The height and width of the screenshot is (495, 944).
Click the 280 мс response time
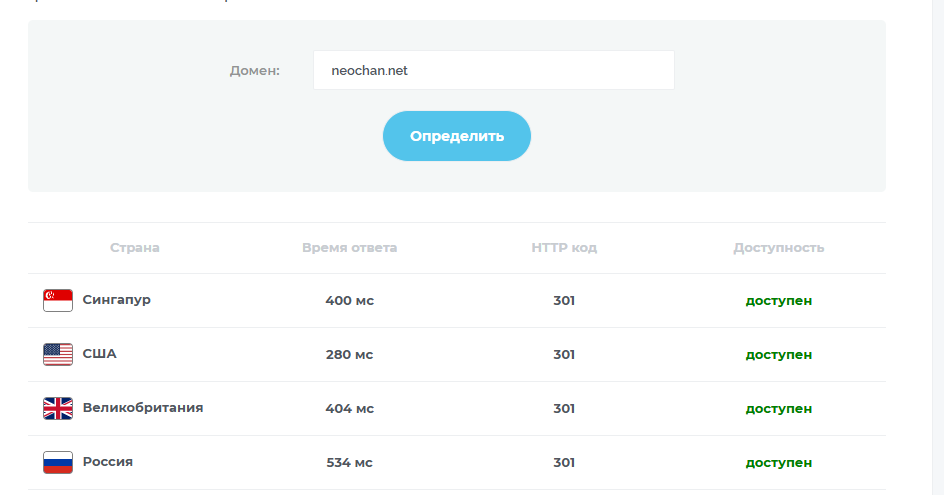pyautogui.click(x=349, y=355)
